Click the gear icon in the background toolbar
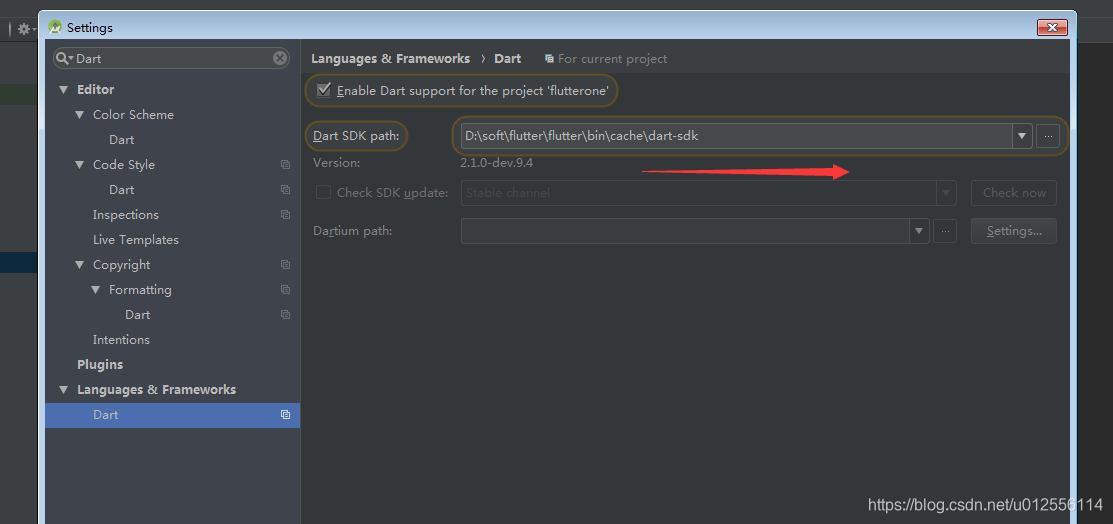This screenshot has width=1113, height=524. (24, 29)
